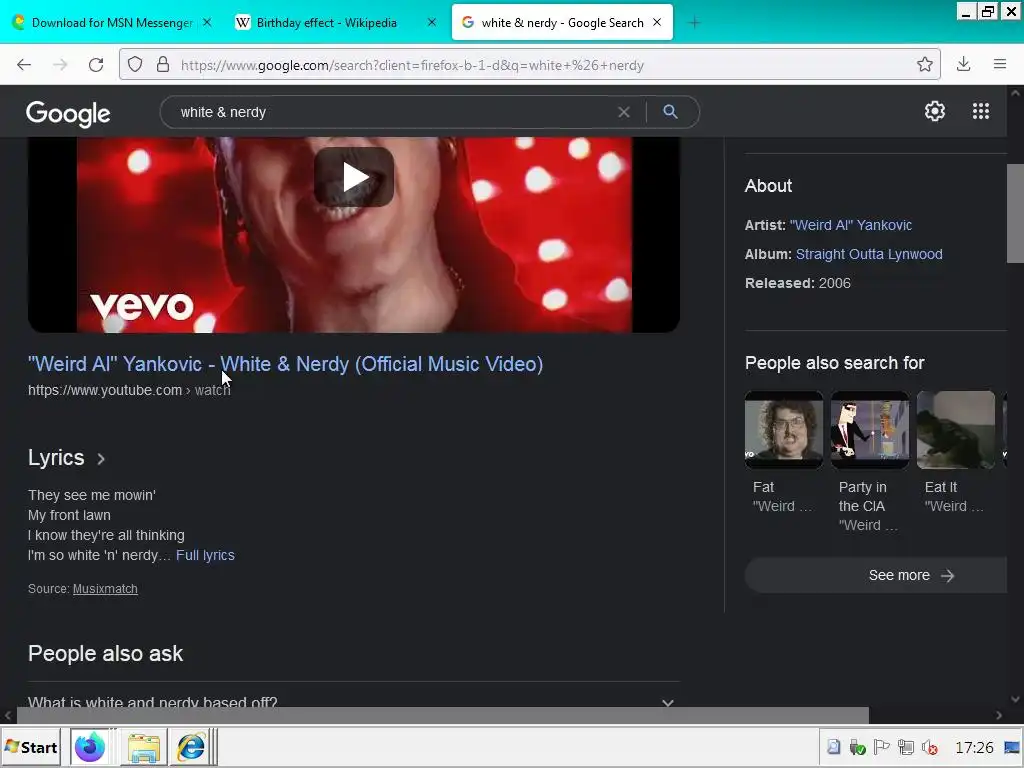Launch Internet Explorer from taskbar
The height and width of the screenshot is (768, 1024).
click(x=191, y=747)
